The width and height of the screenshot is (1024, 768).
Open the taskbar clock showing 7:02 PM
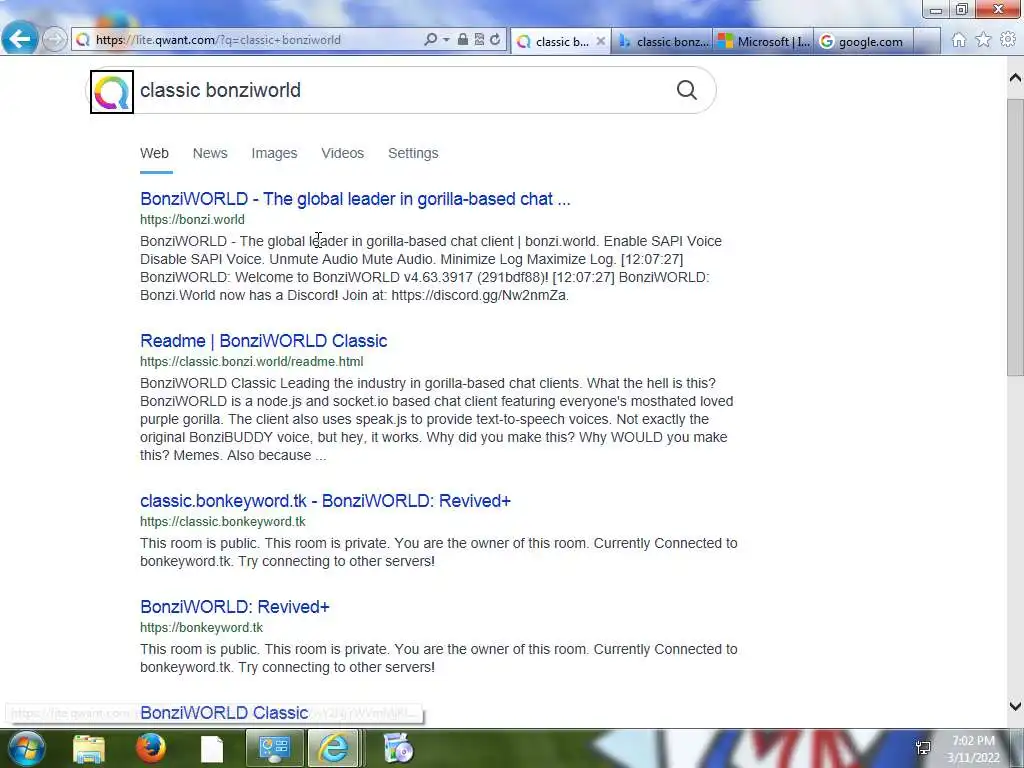tap(973, 749)
